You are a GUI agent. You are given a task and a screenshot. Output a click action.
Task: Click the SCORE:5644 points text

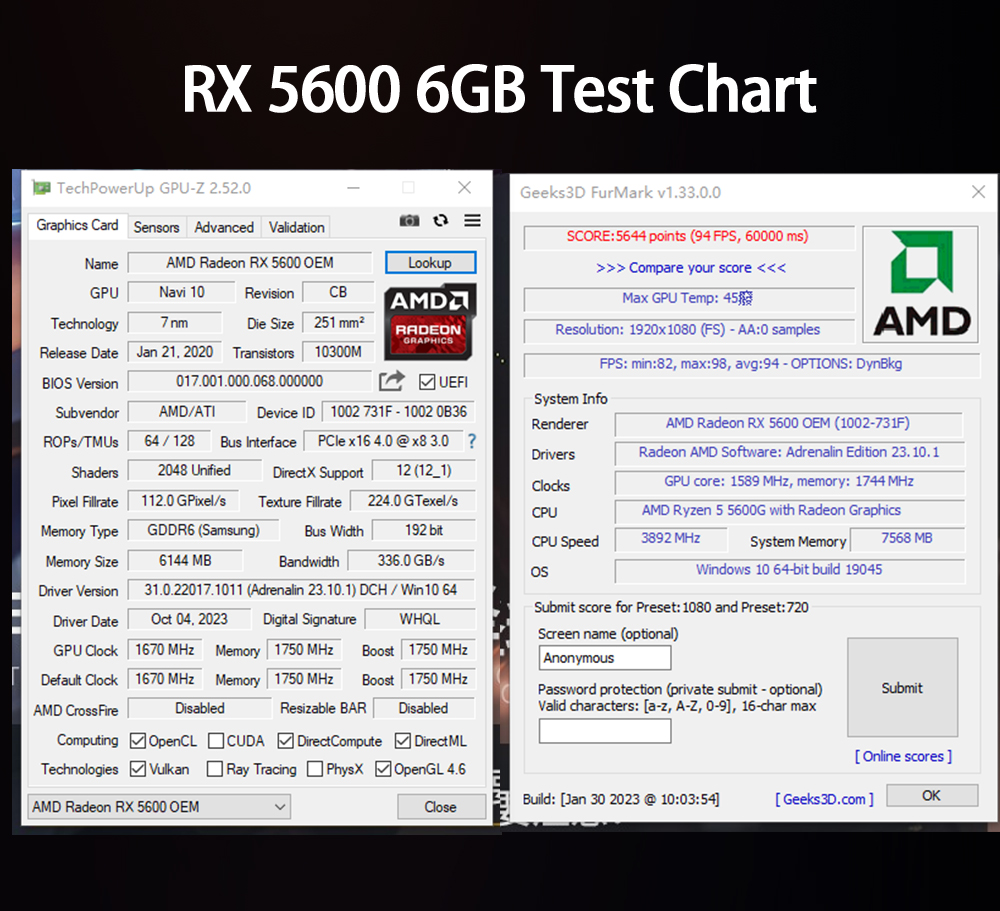click(x=688, y=236)
